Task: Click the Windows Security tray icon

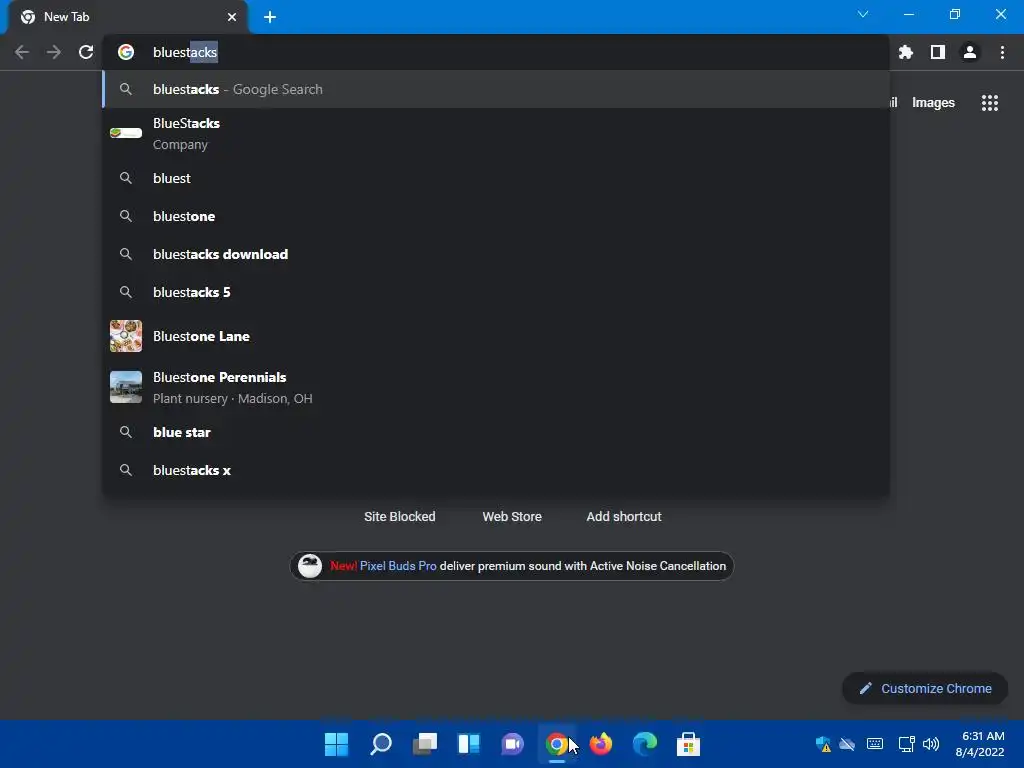Action: pos(823,744)
